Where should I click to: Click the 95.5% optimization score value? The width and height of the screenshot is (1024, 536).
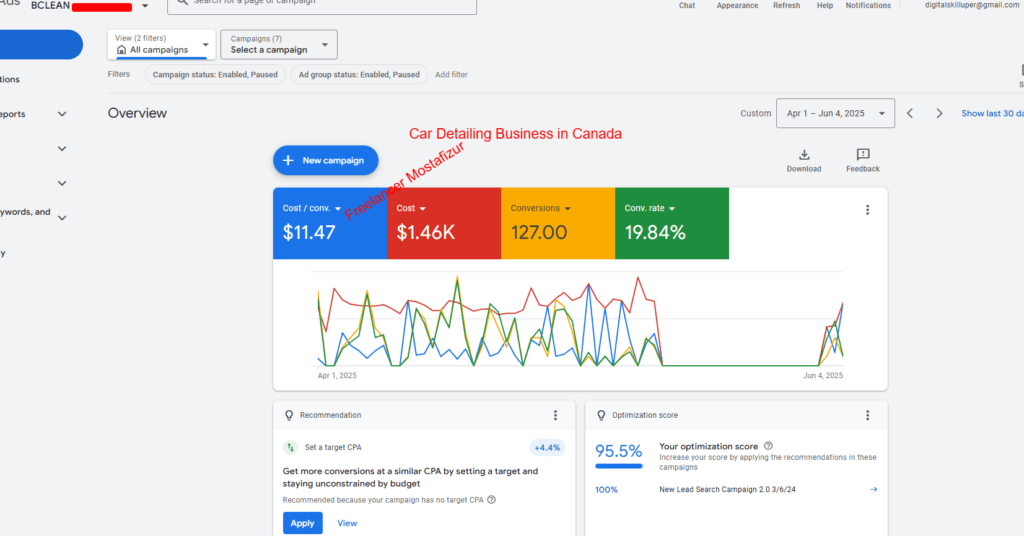pyautogui.click(x=618, y=451)
